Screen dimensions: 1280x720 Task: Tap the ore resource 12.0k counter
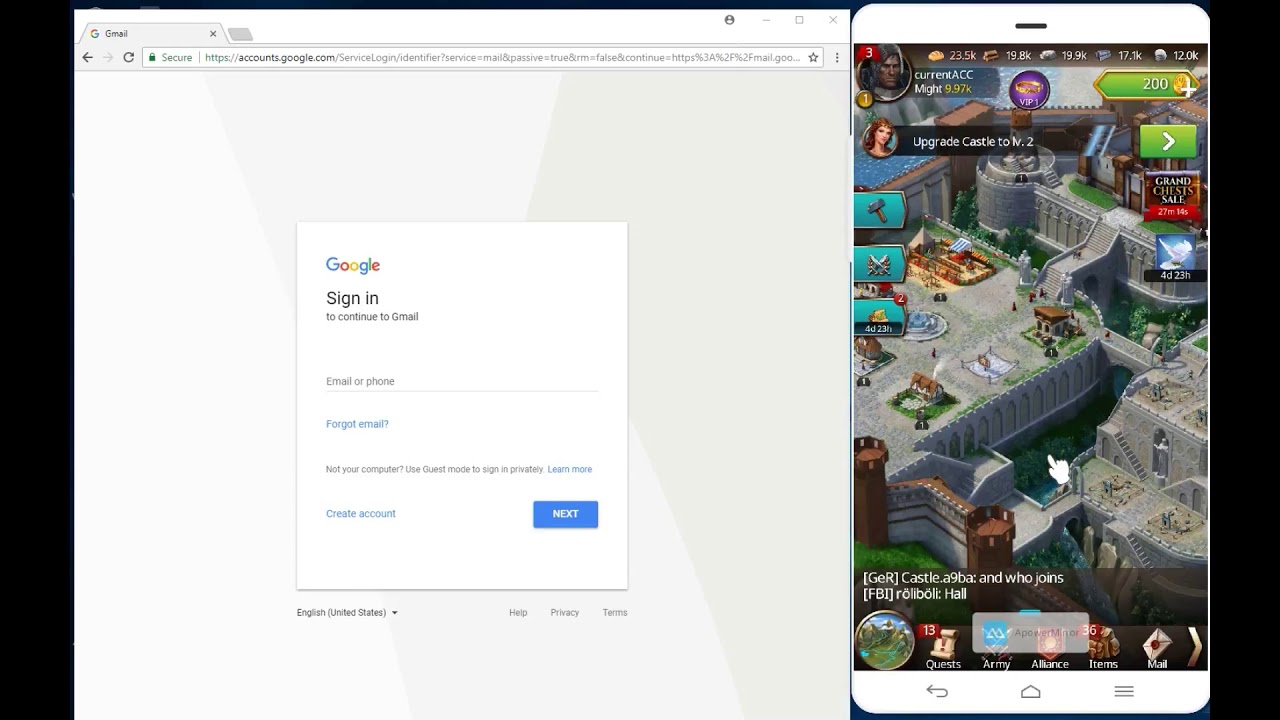(1176, 56)
